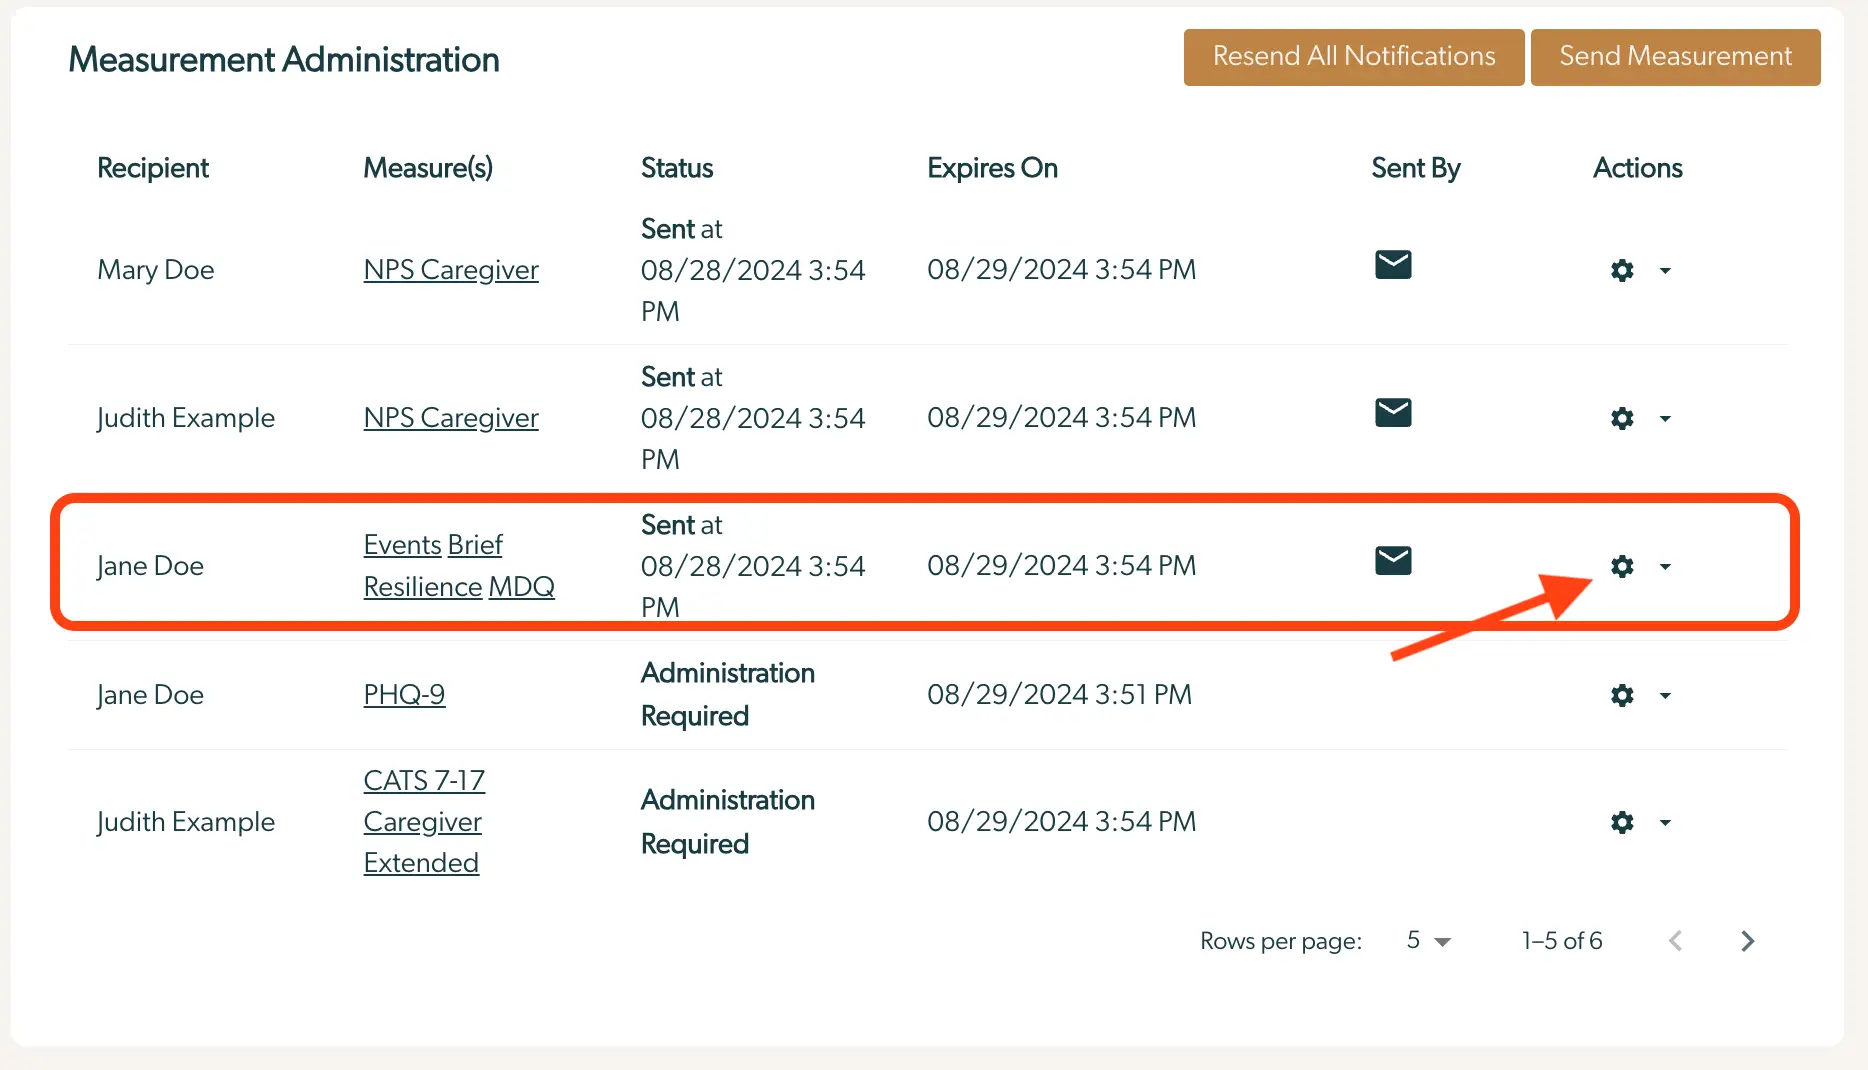Open the PHQ-9 measure link
1868x1070 pixels.
coord(404,694)
